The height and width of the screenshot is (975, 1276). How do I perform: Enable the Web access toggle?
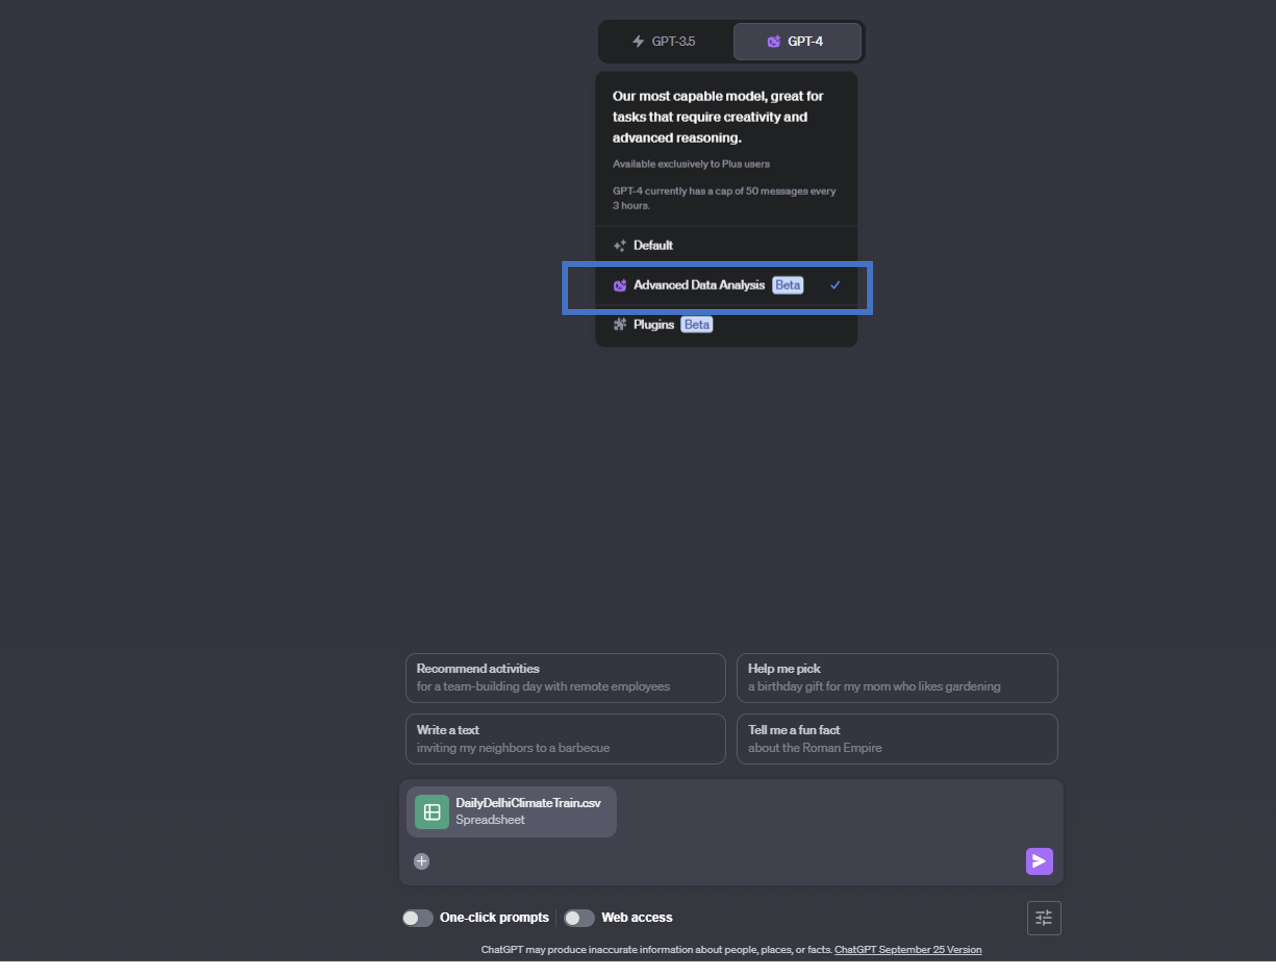(578, 917)
